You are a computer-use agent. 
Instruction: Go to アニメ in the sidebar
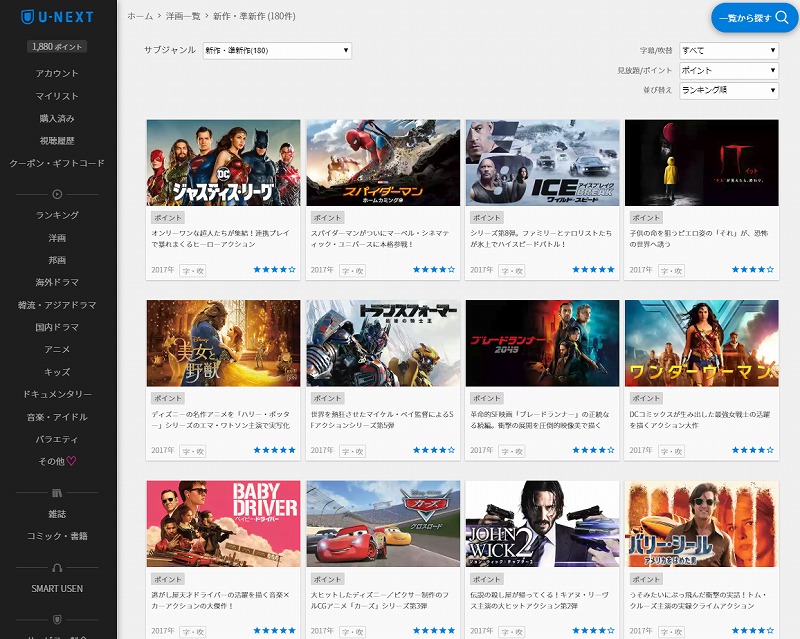tap(57, 350)
